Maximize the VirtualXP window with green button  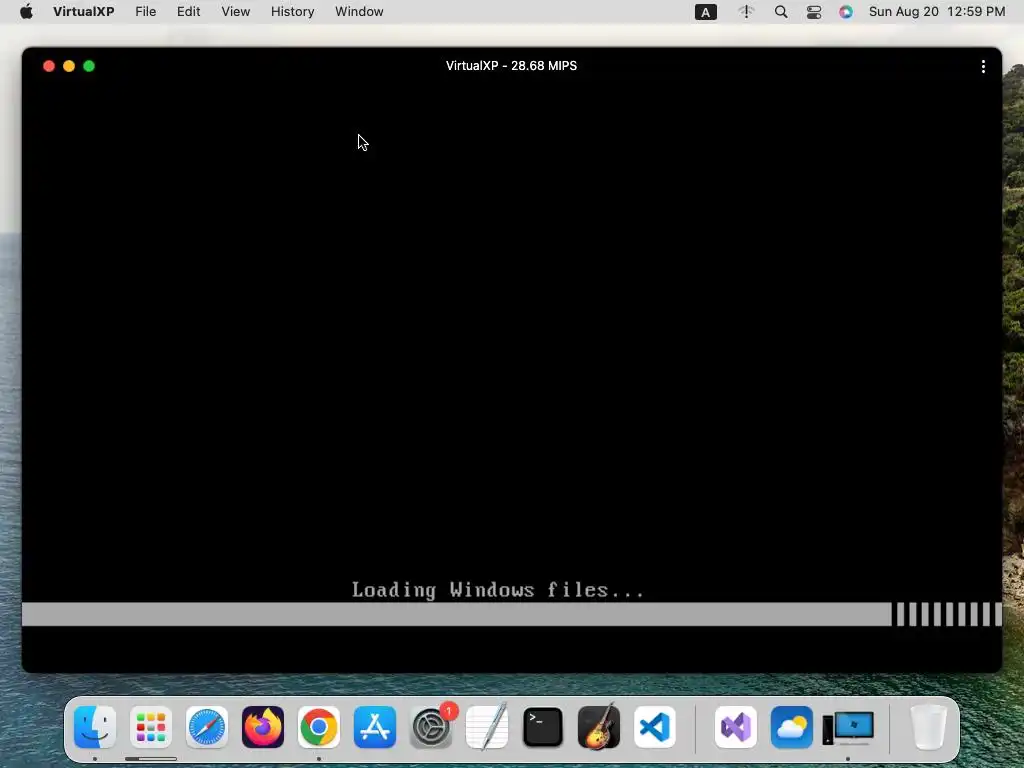tap(89, 66)
